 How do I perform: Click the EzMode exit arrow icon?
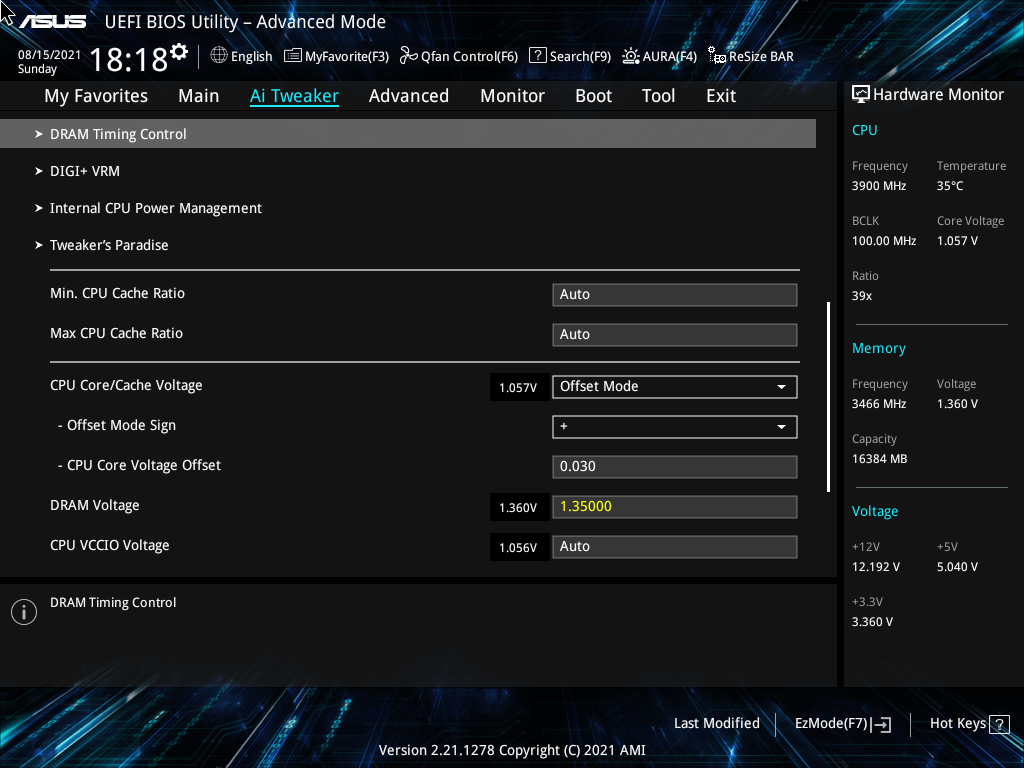point(881,724)
